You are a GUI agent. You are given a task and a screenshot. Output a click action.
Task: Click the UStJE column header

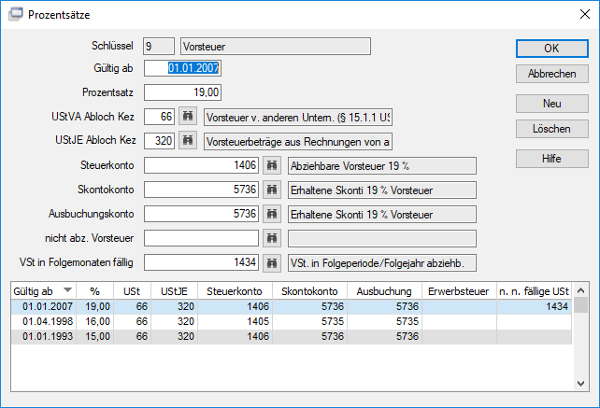coord(174,291)
